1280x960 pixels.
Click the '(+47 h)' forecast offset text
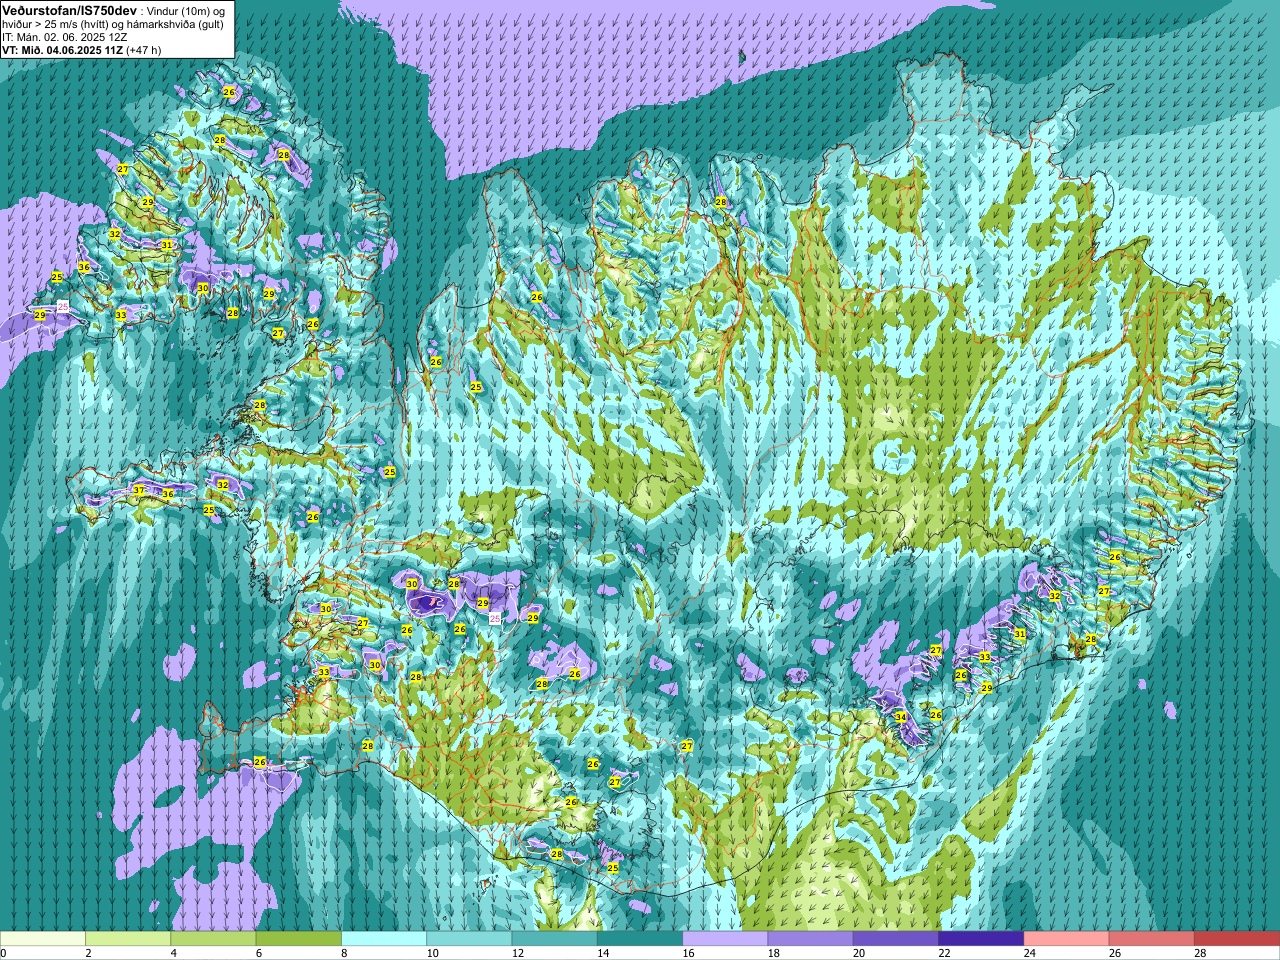(144, 50)
